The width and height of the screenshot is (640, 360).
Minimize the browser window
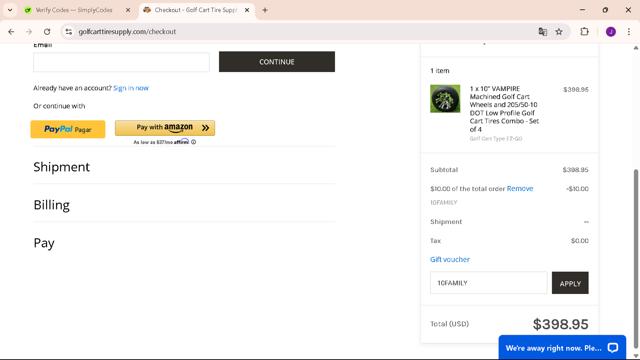click(582, 10)
